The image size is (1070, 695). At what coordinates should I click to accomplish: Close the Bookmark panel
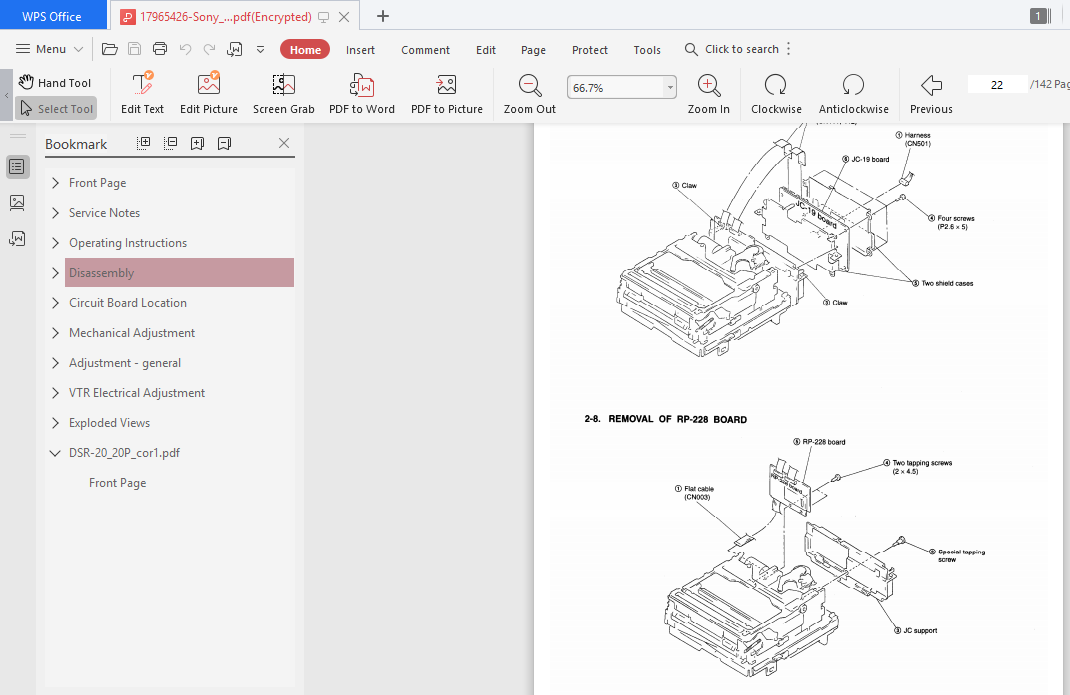284,143
